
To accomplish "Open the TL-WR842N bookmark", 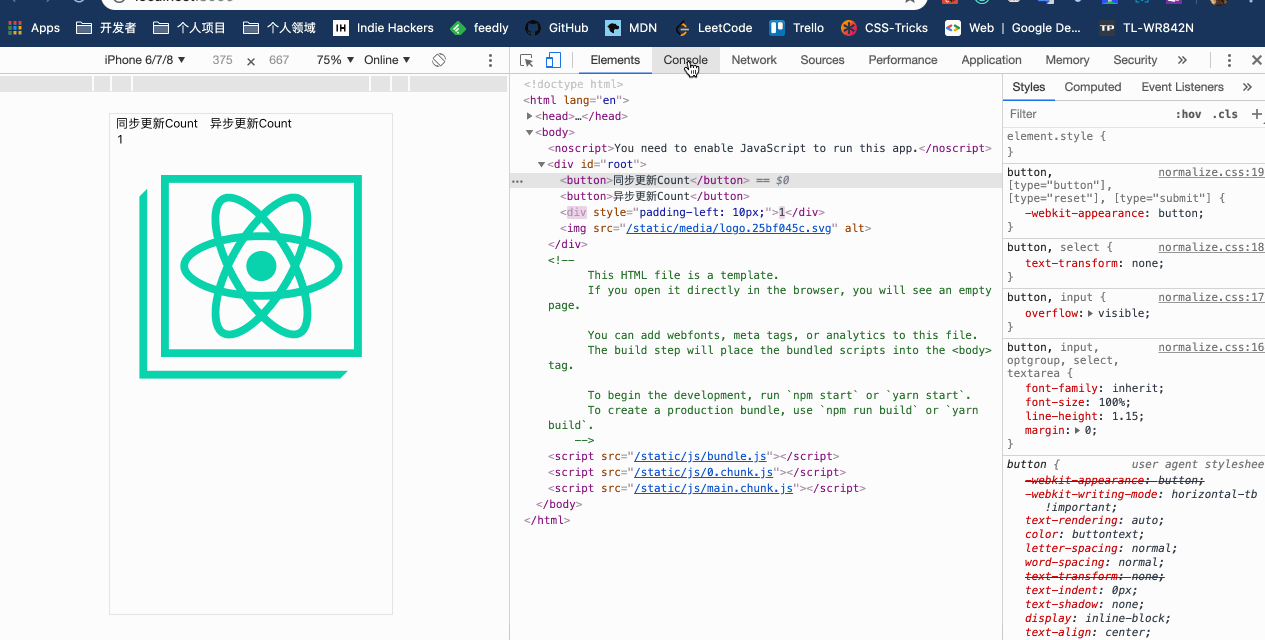I will tap(1146, 28).
